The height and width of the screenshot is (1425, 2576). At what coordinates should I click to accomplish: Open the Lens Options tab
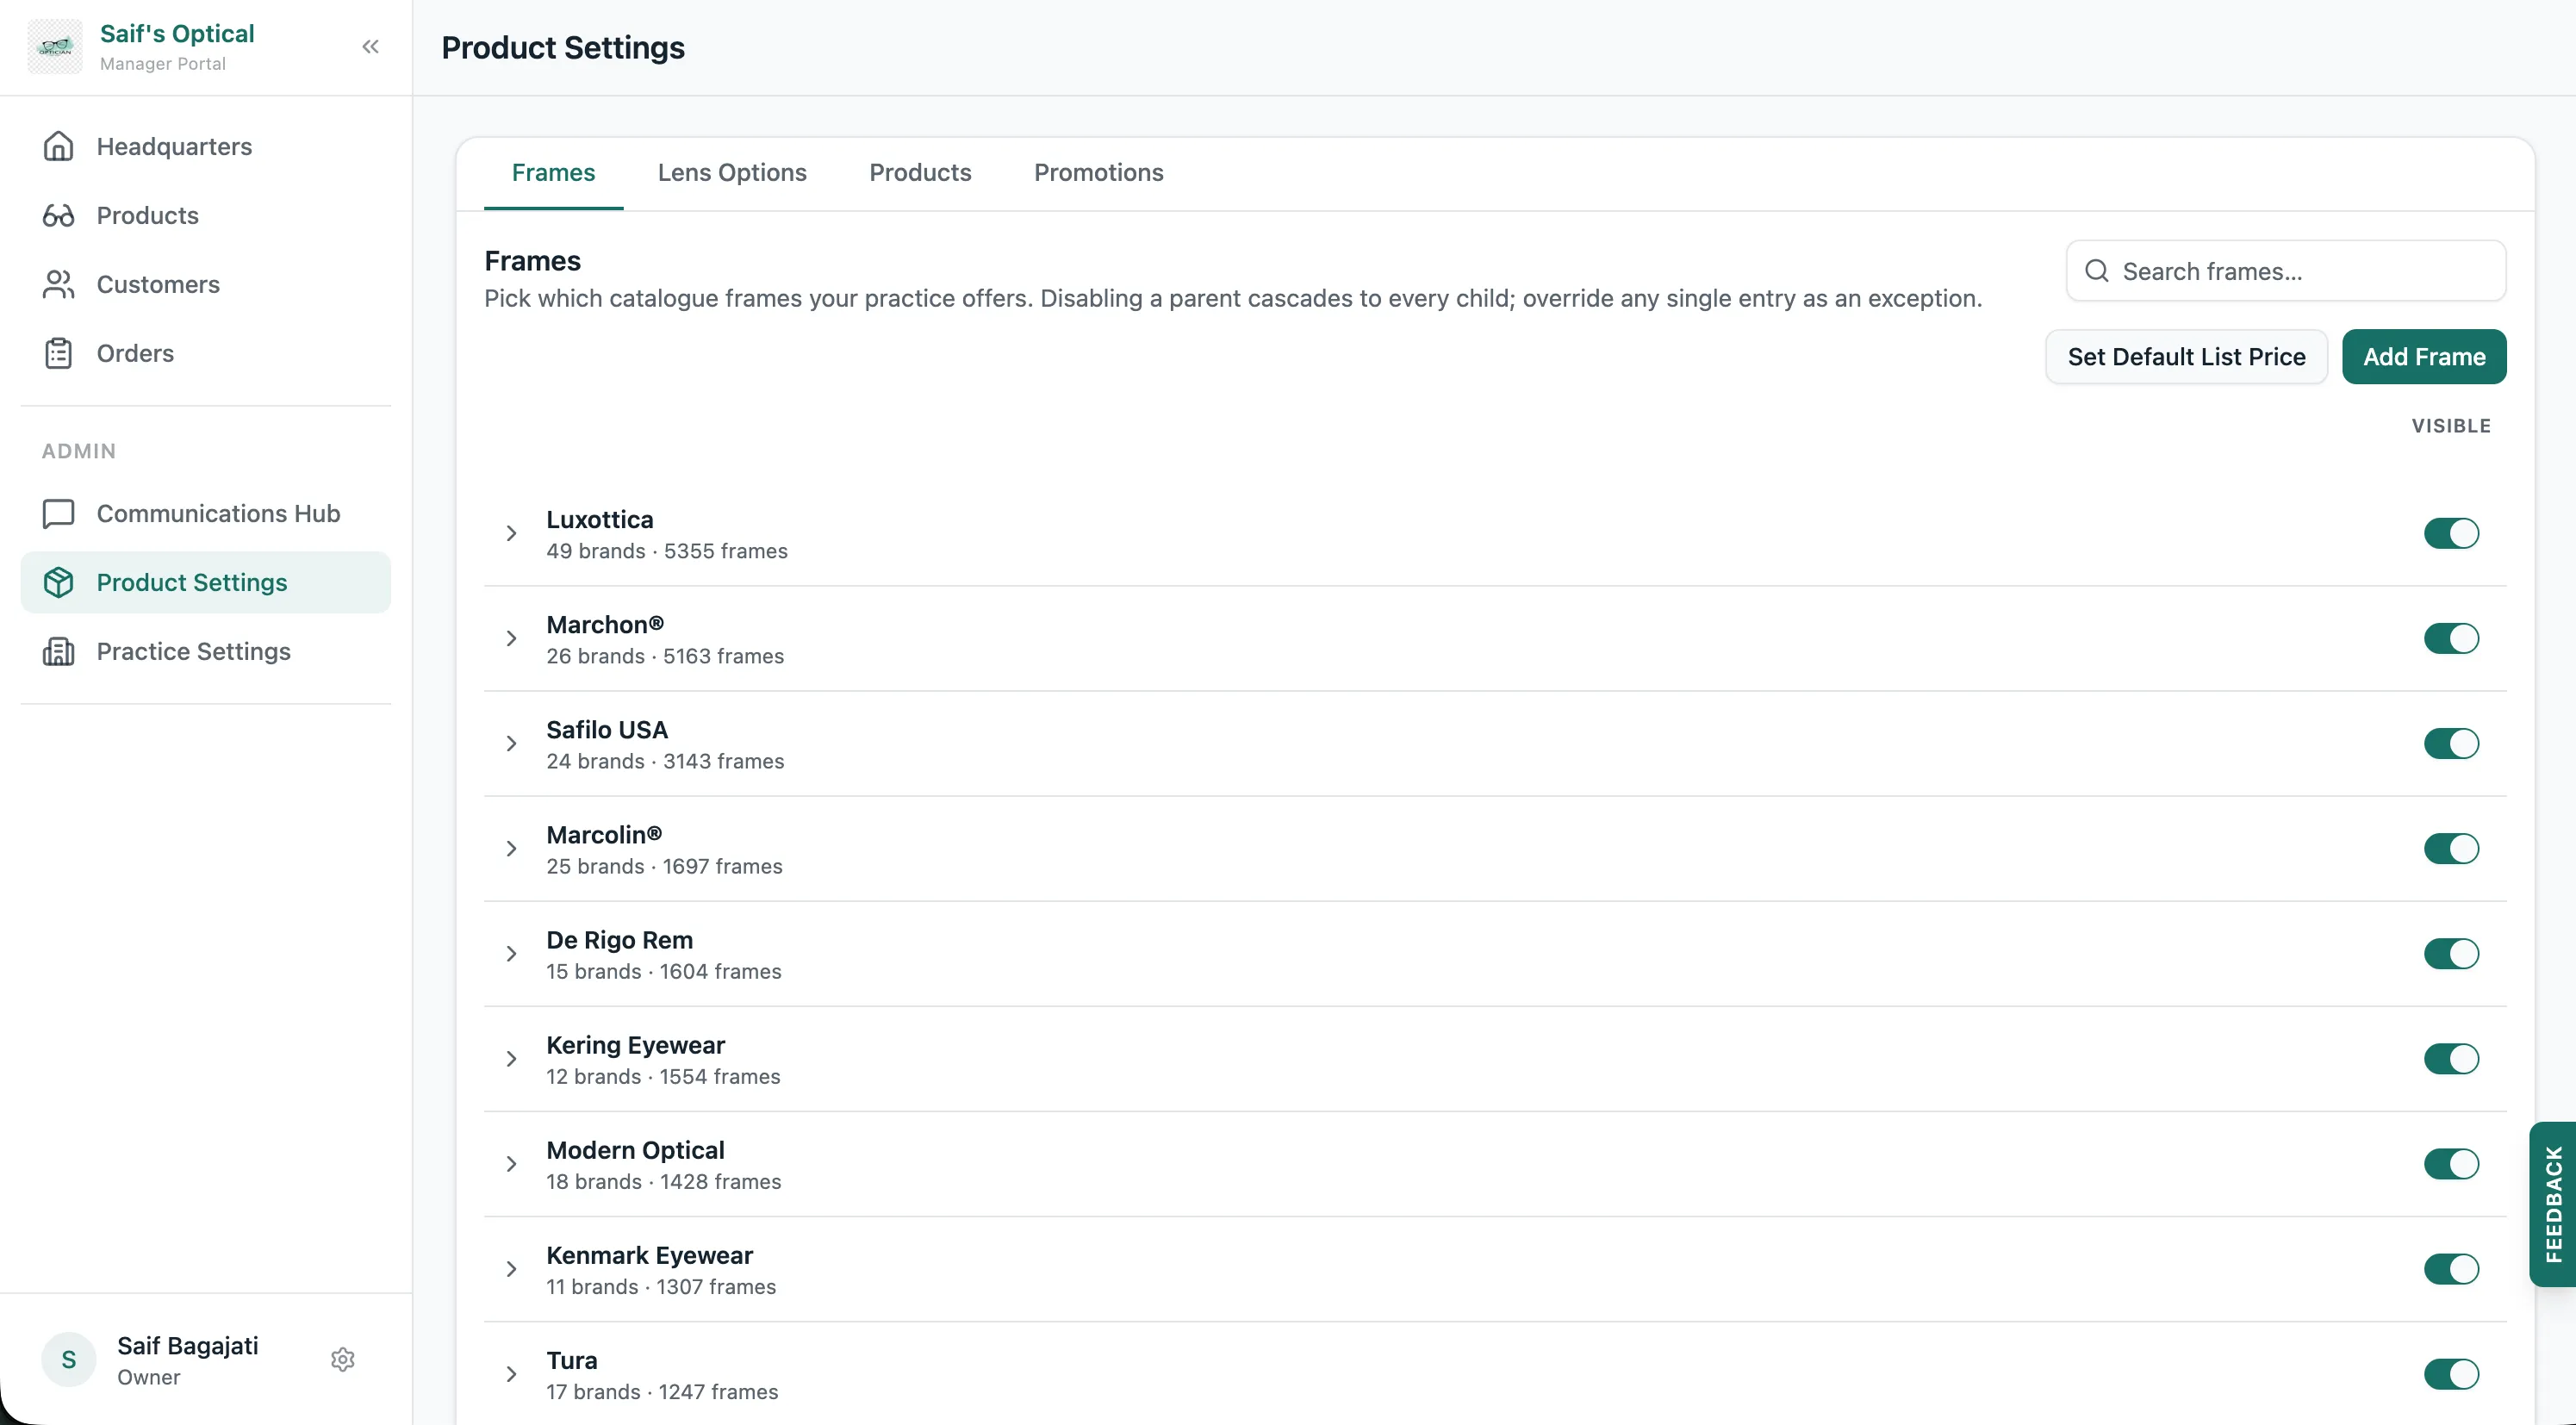coord(732,172)
